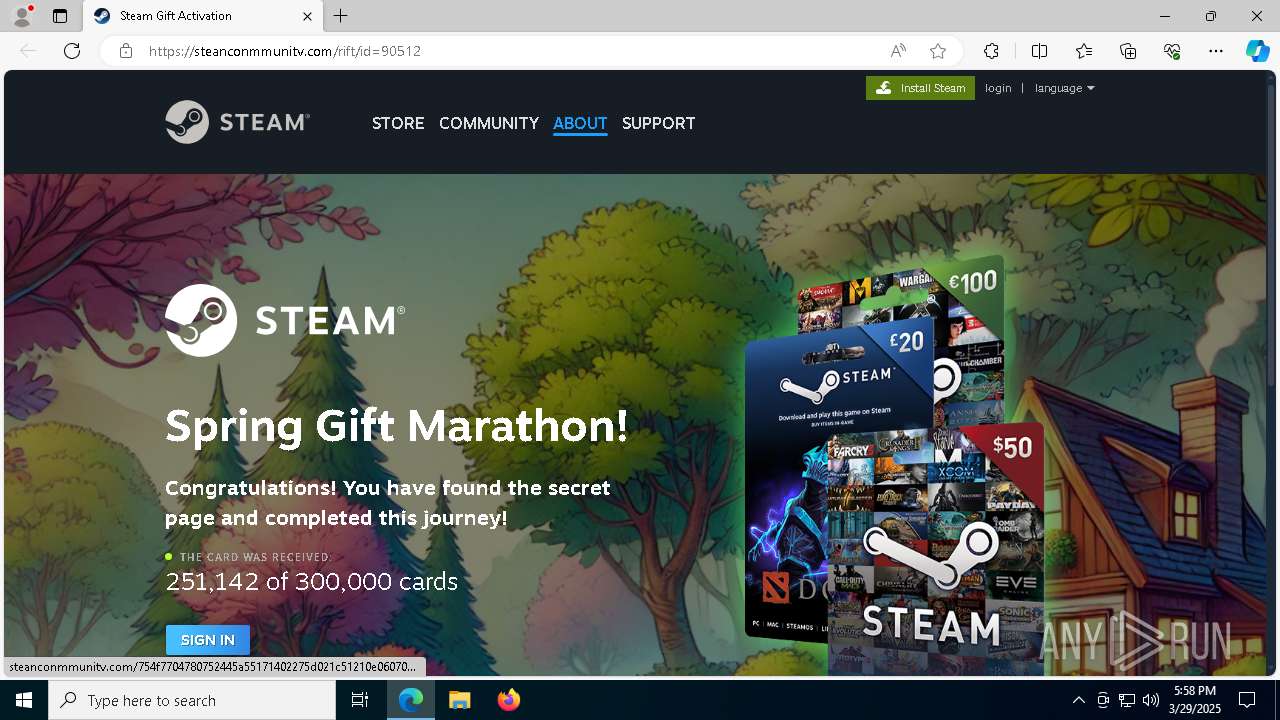
Task: Open the Edge profile icon
Action: 21,16
